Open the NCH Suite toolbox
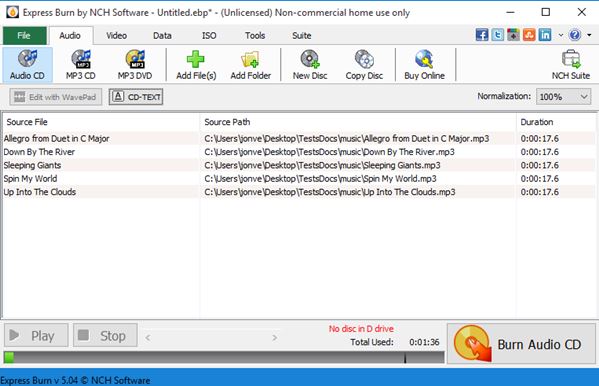The image size is (599, 386). 571,65
